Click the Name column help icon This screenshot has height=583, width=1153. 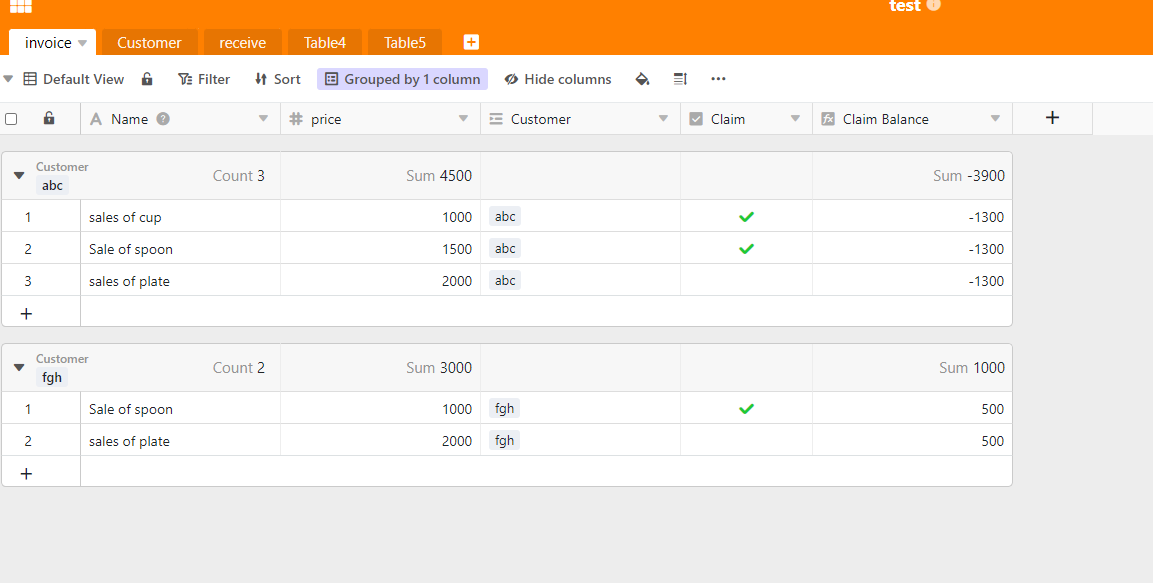163,119
